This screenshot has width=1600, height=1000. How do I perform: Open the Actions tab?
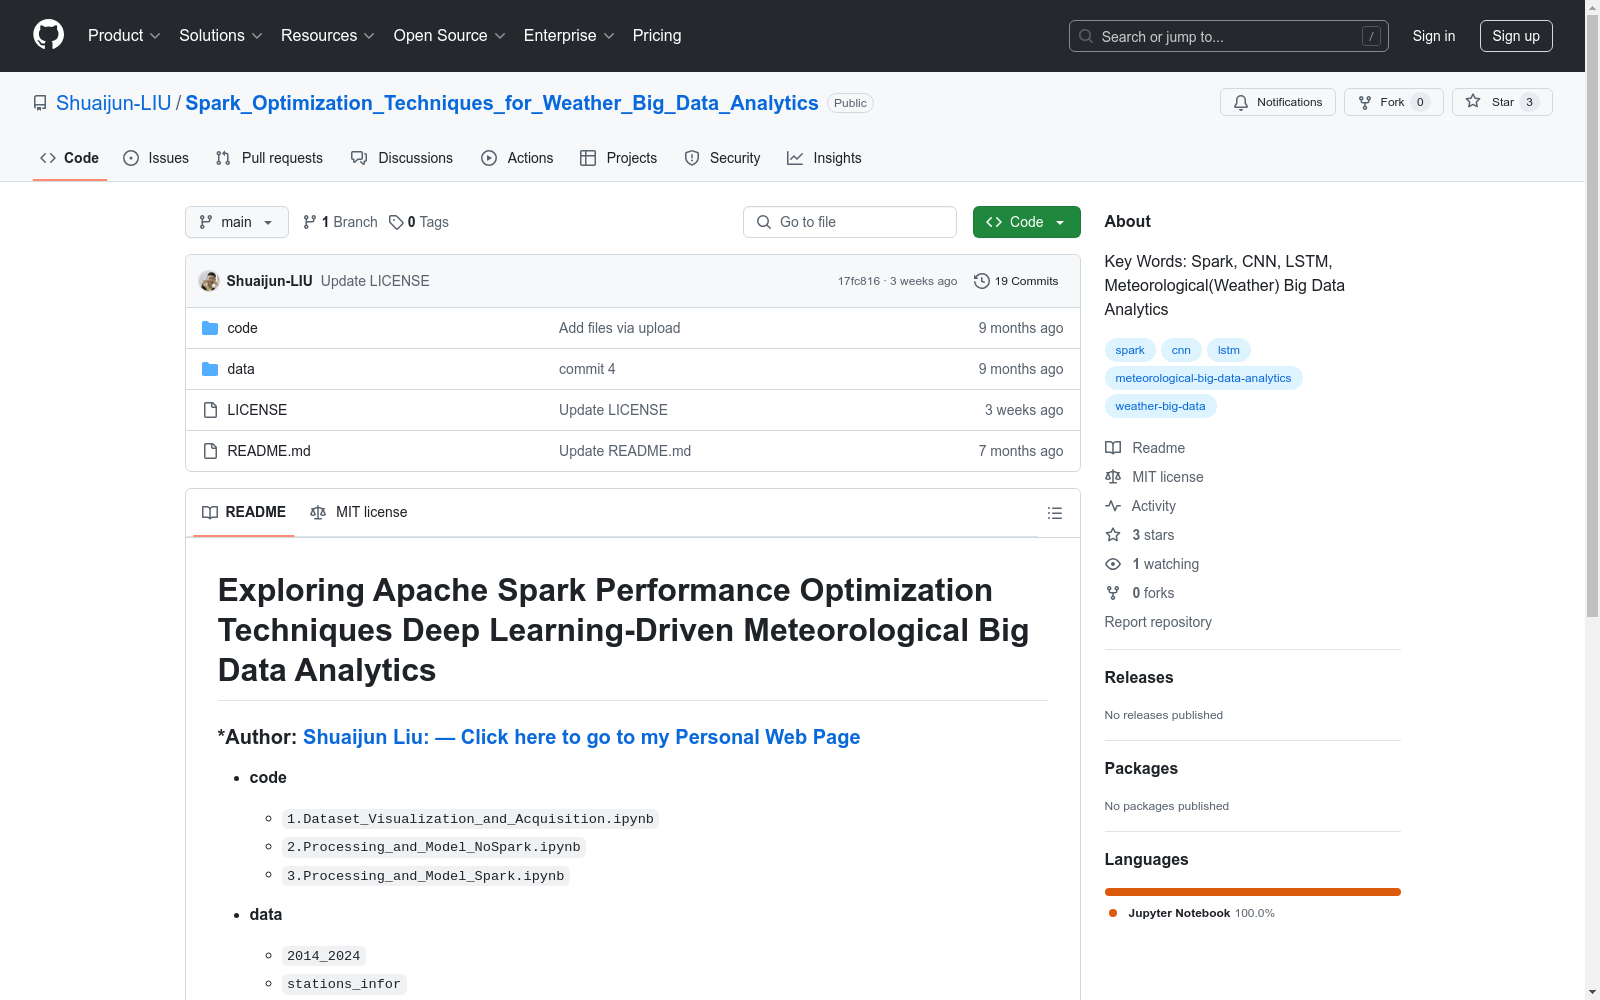click(517, 158)
